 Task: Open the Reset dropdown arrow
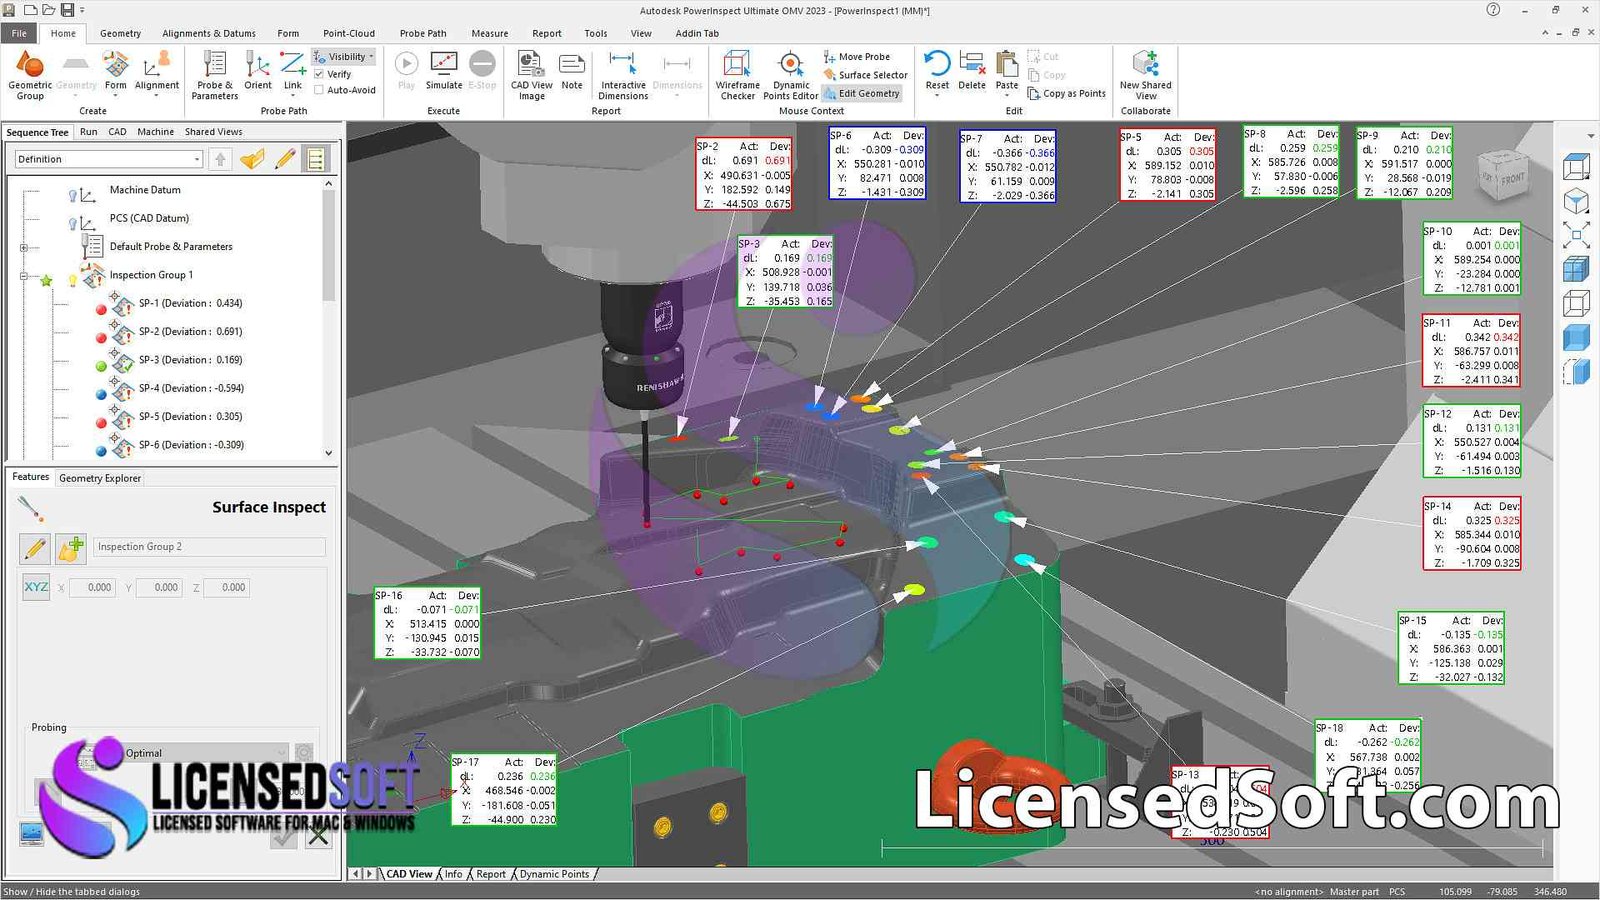(937, 95)
